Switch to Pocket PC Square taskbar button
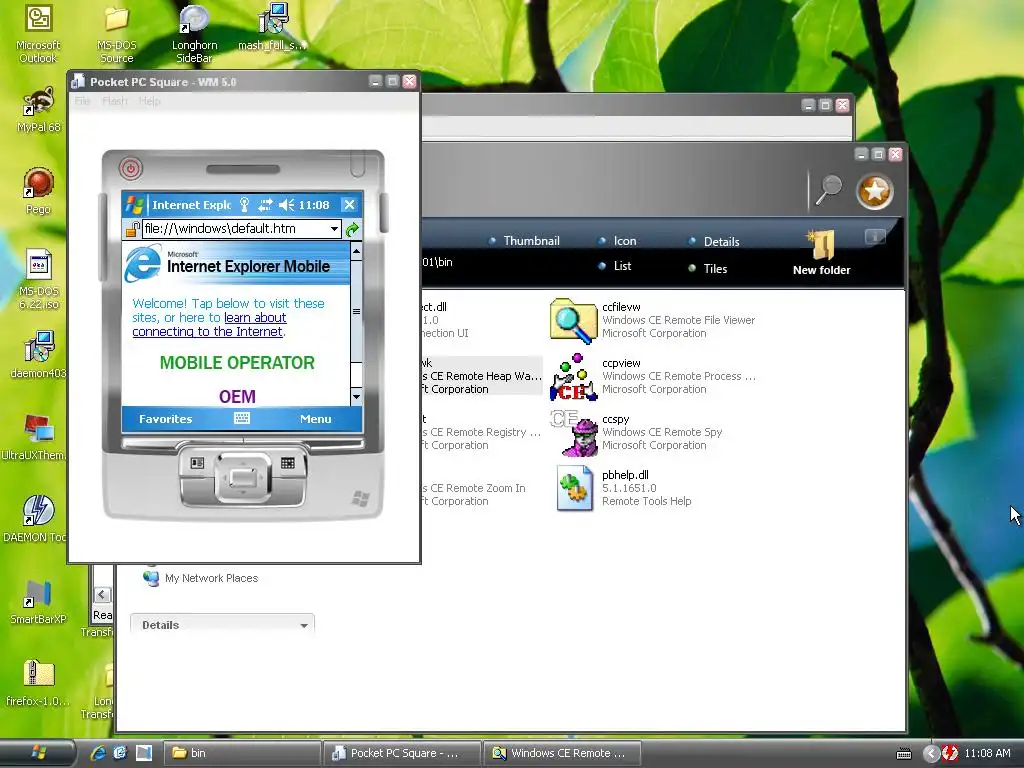1024x768 pixels. [402, 753]
